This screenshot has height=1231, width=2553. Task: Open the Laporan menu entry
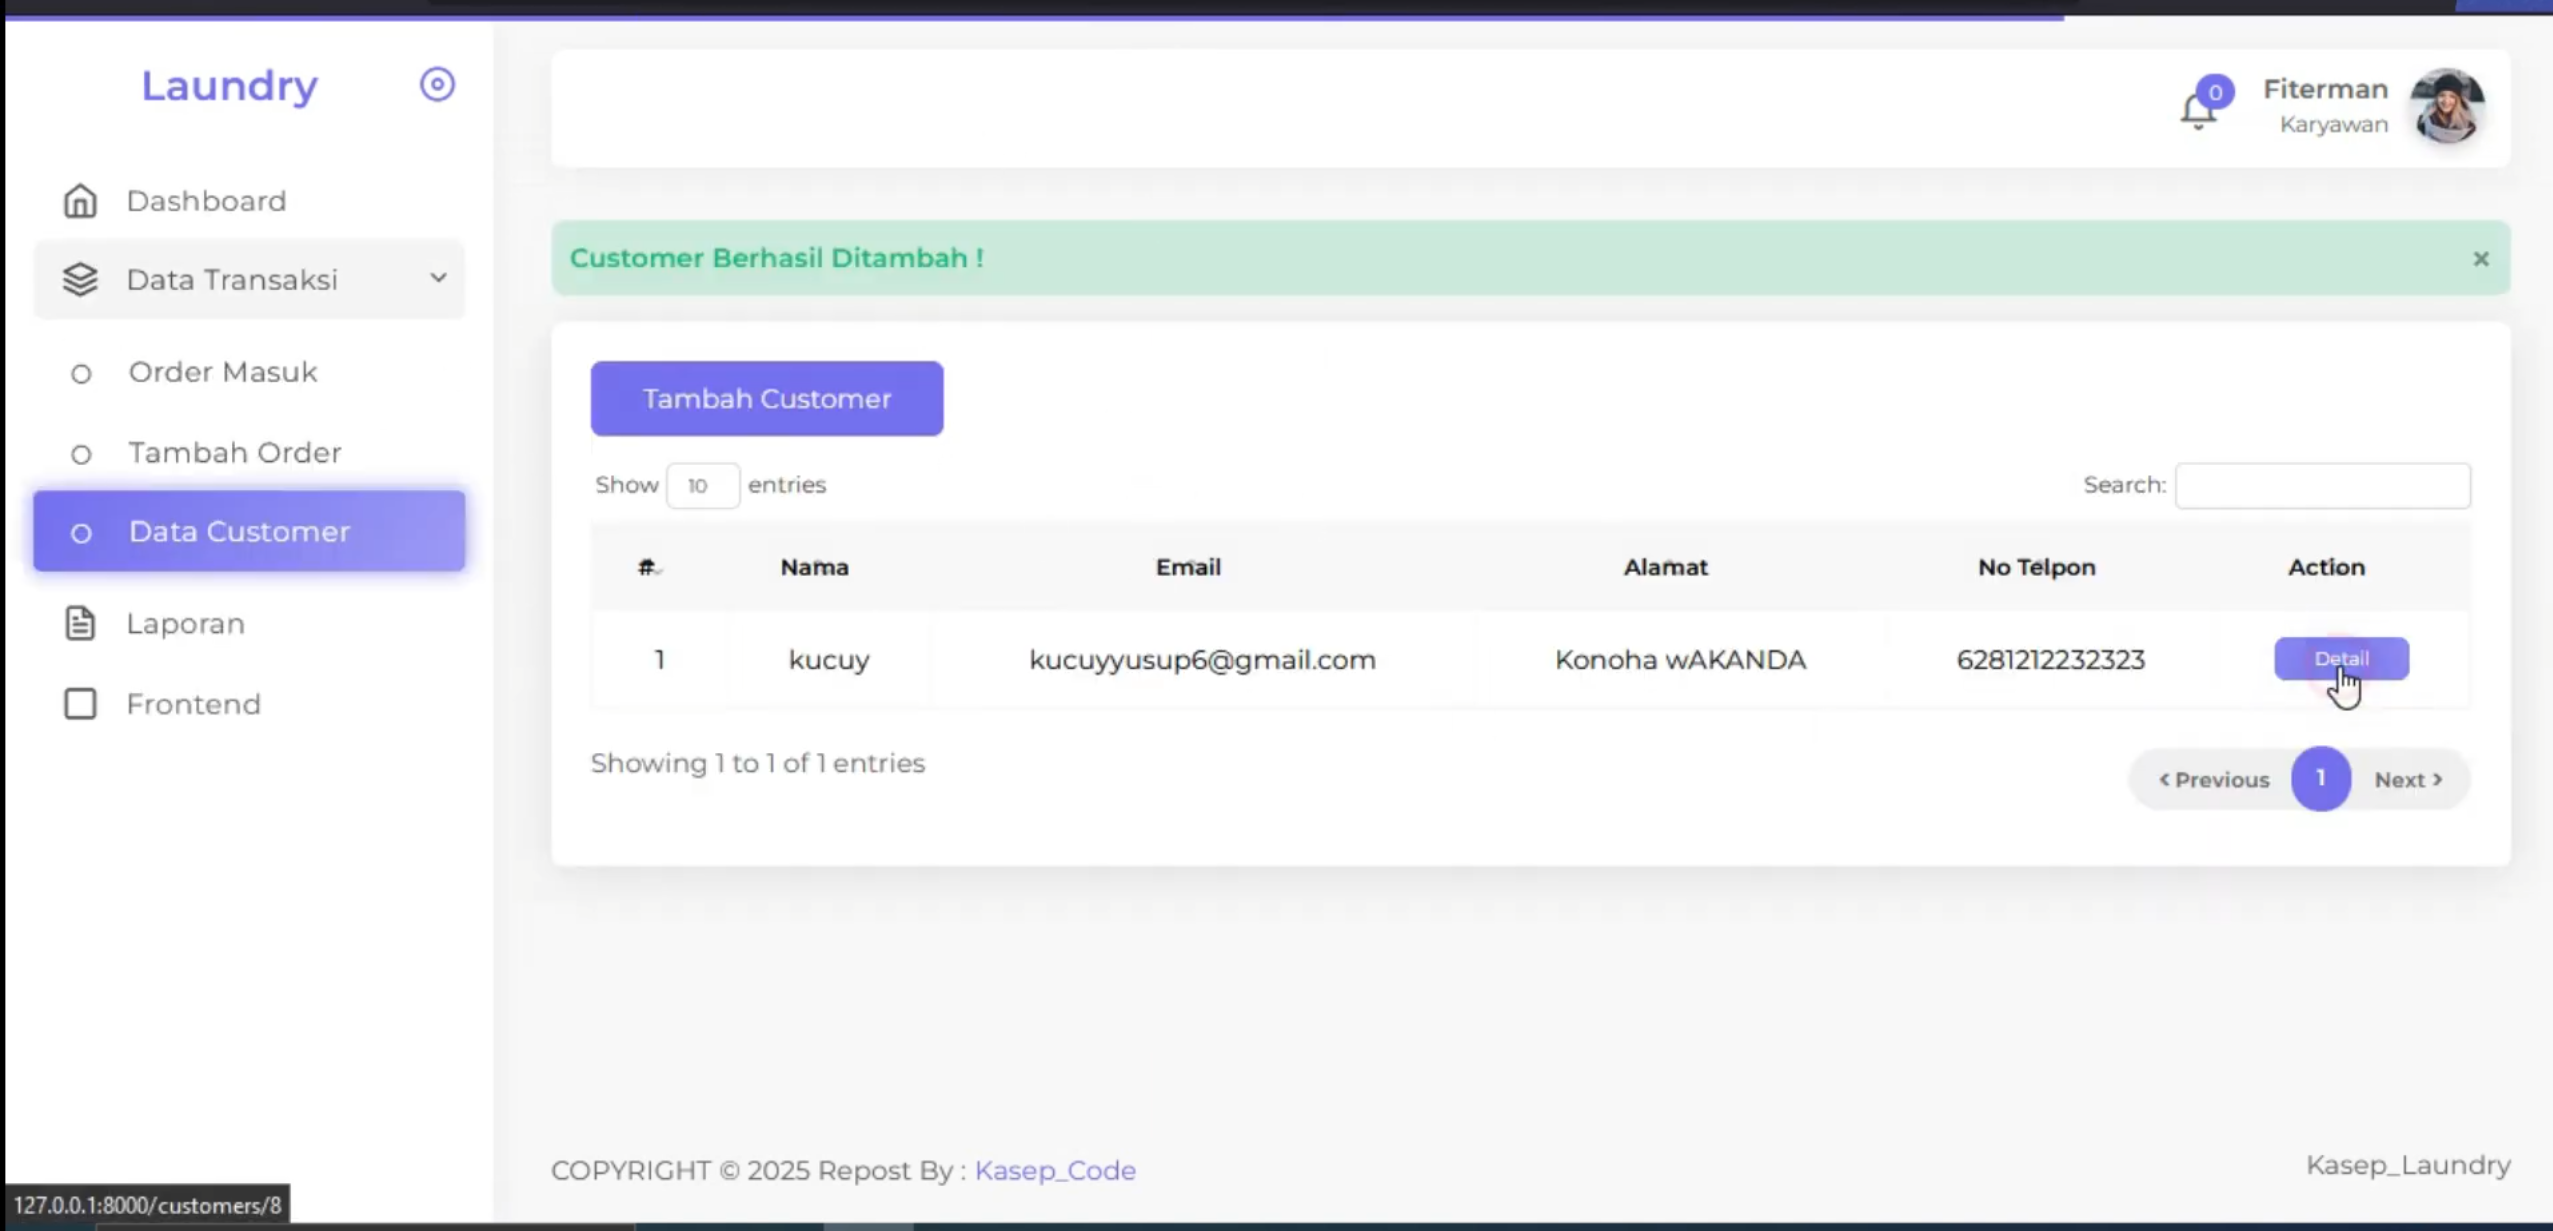pyautogui.click(x=249, y=623)
